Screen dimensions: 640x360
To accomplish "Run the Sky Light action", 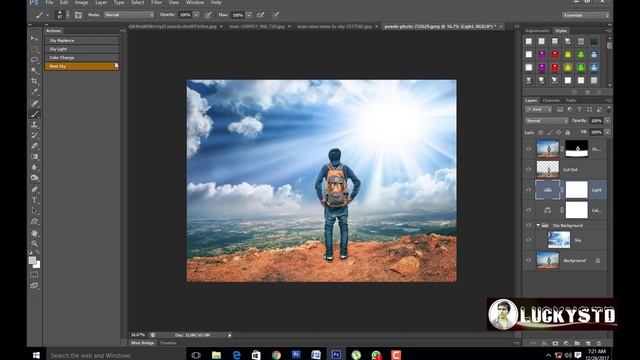I will [x=82, y=49].
